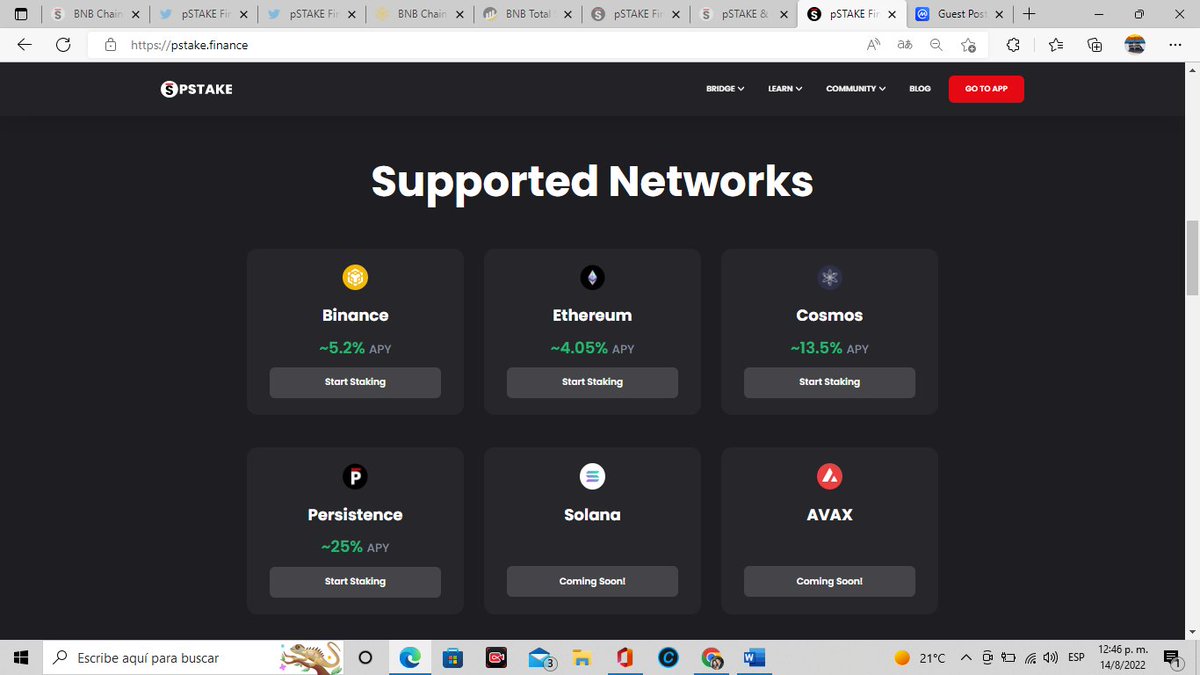
Task: Start staking on the Cosmos card
Action: pos(829,382)
